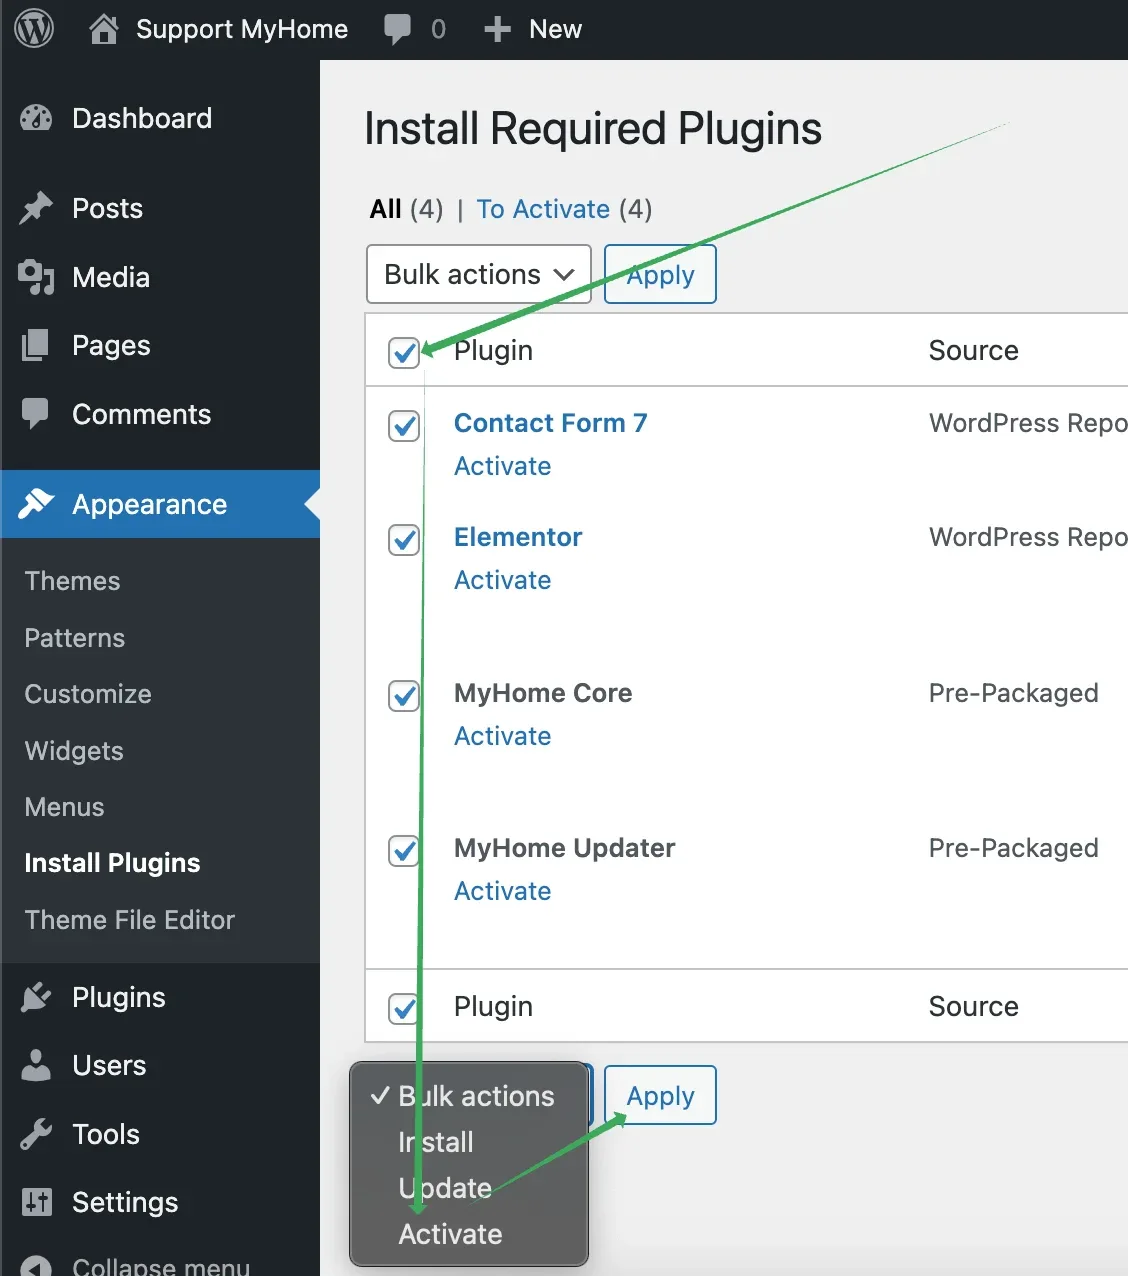Go to Themes submenu

[72, 581]
